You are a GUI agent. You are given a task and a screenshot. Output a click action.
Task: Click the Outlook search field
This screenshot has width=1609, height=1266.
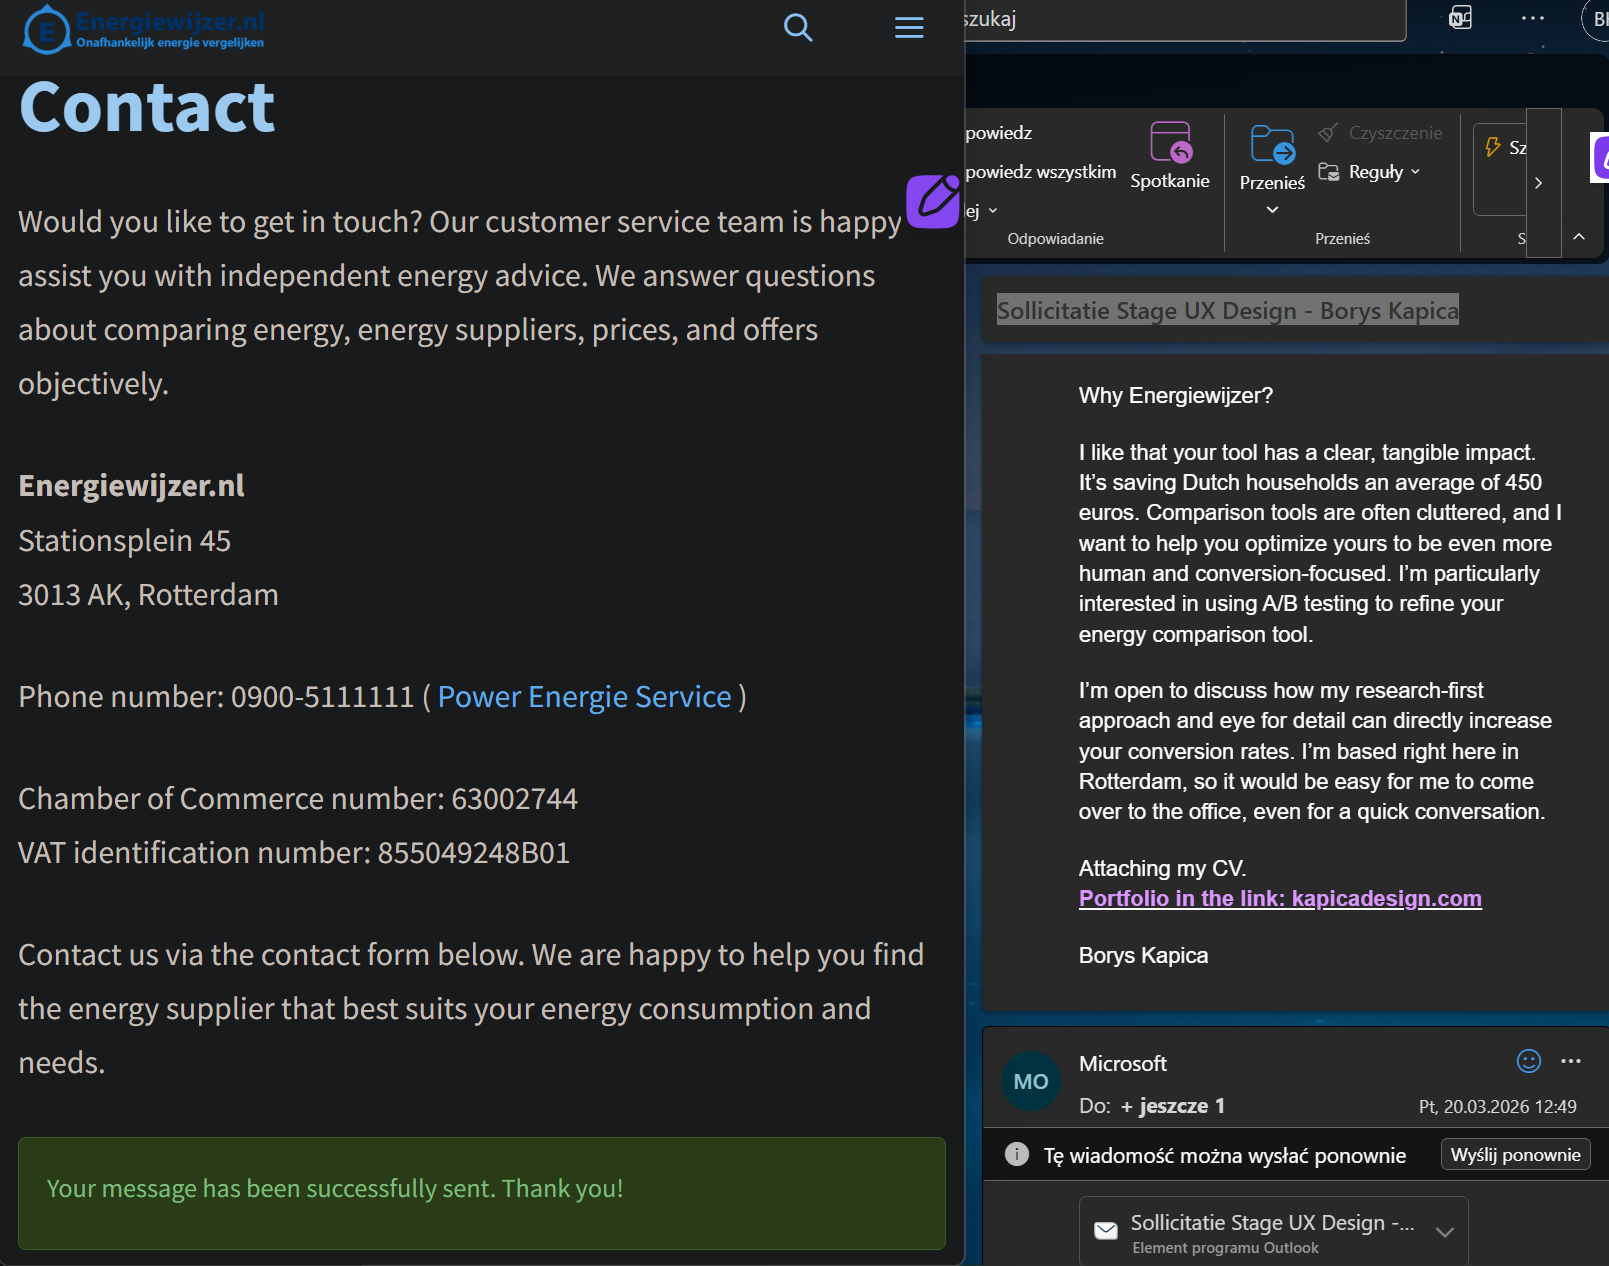click(x=1180, y=20)
